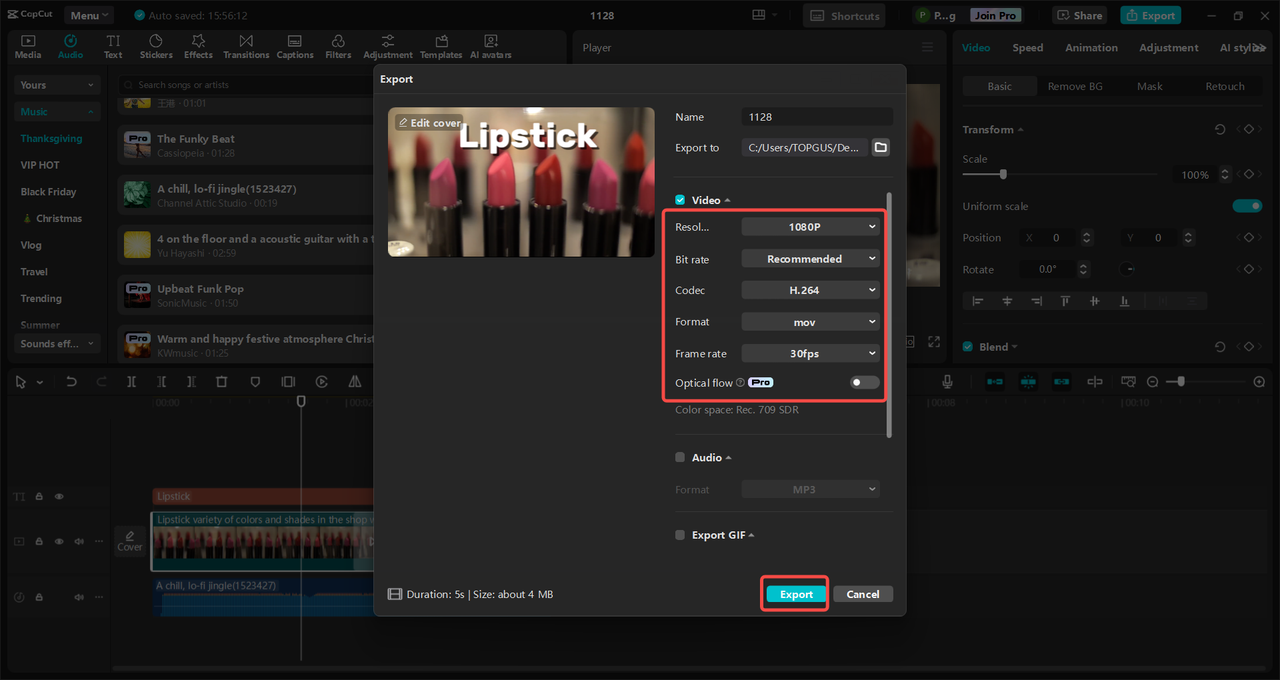Open the Templates panel icon
The image size is (1280, 680).
click(441, 46)
